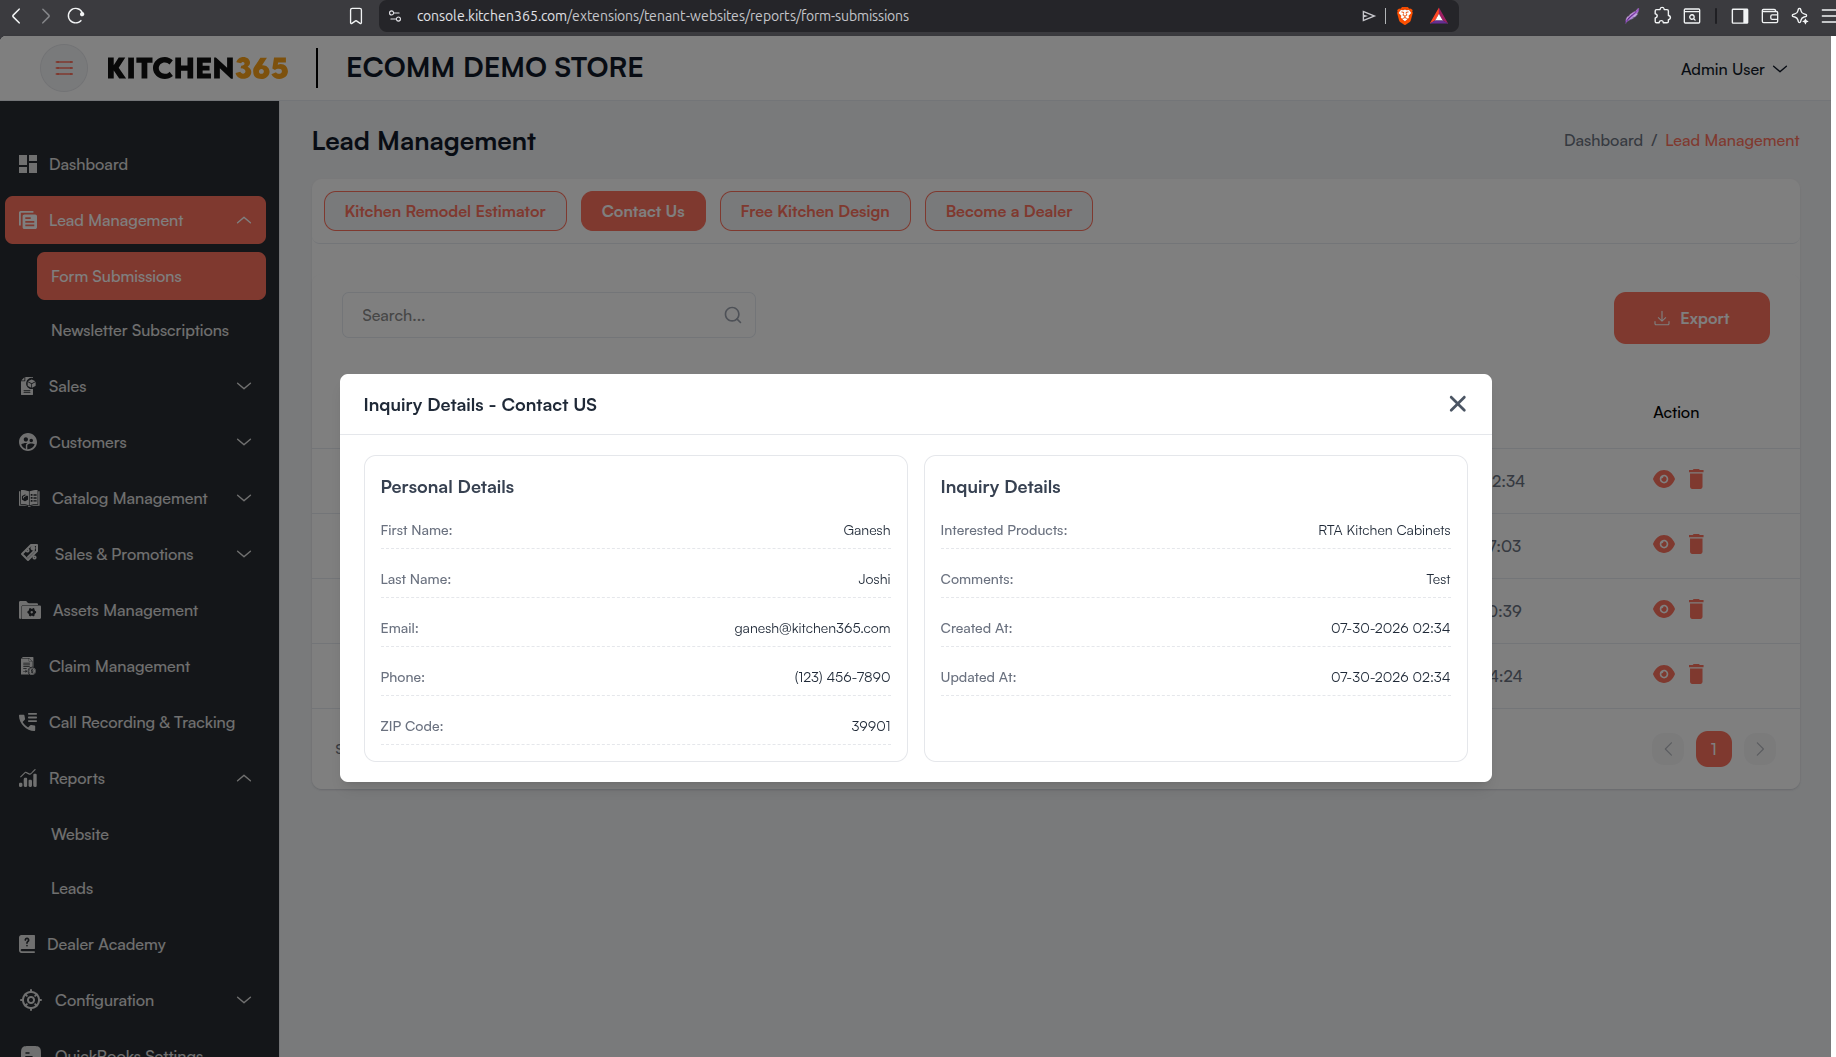This screenshot has height=1057, width=1836.
Task: View submission details in the 2:34 row
Action: point(1664,479)
